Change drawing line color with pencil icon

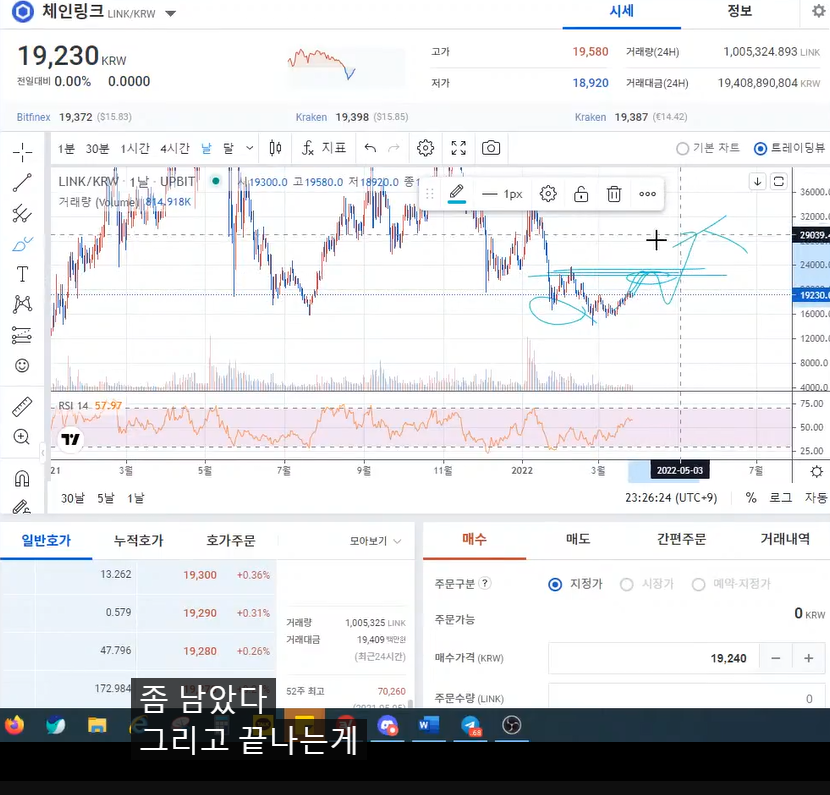tap(457, 194)
